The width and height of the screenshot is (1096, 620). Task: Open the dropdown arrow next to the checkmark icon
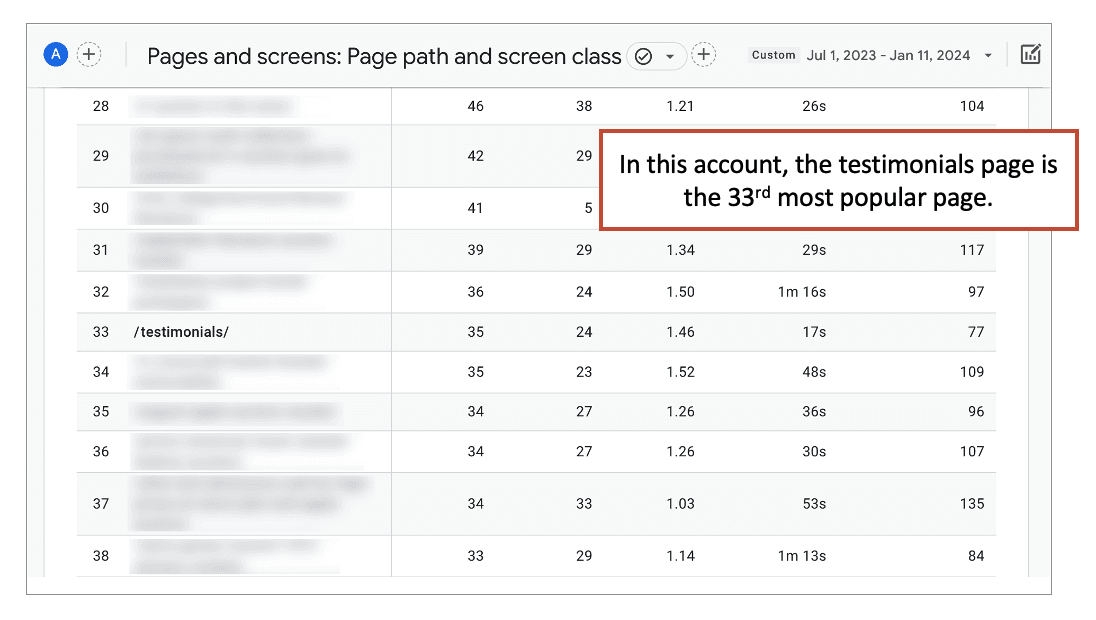click(670, 56)
